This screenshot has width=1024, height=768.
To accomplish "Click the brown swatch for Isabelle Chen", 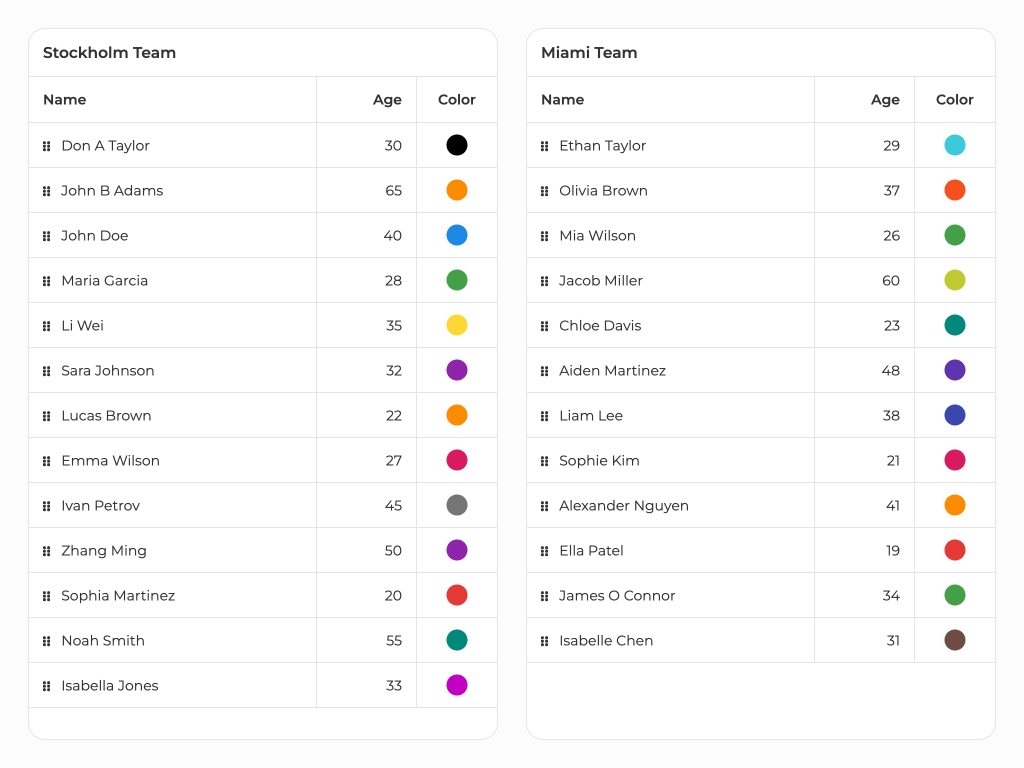I will click(955, 640).
